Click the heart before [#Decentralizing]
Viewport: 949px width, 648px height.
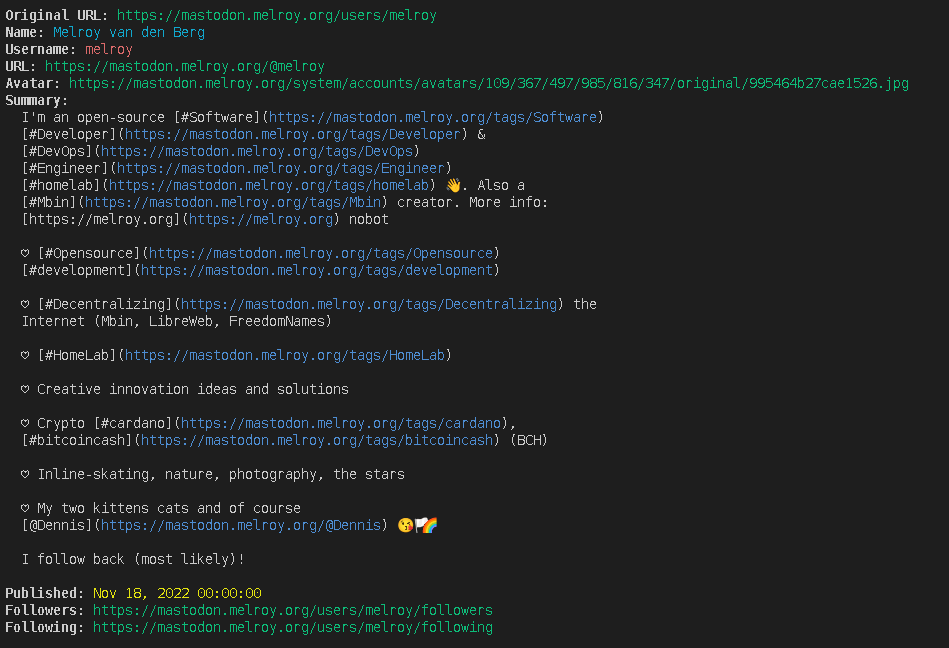click(25, 304)
